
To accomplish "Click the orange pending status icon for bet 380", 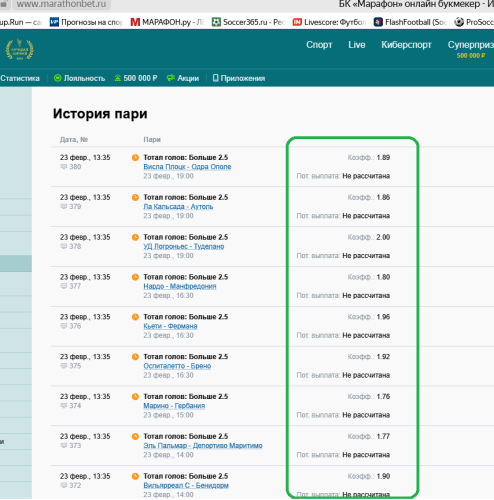I will click(135, 158).
